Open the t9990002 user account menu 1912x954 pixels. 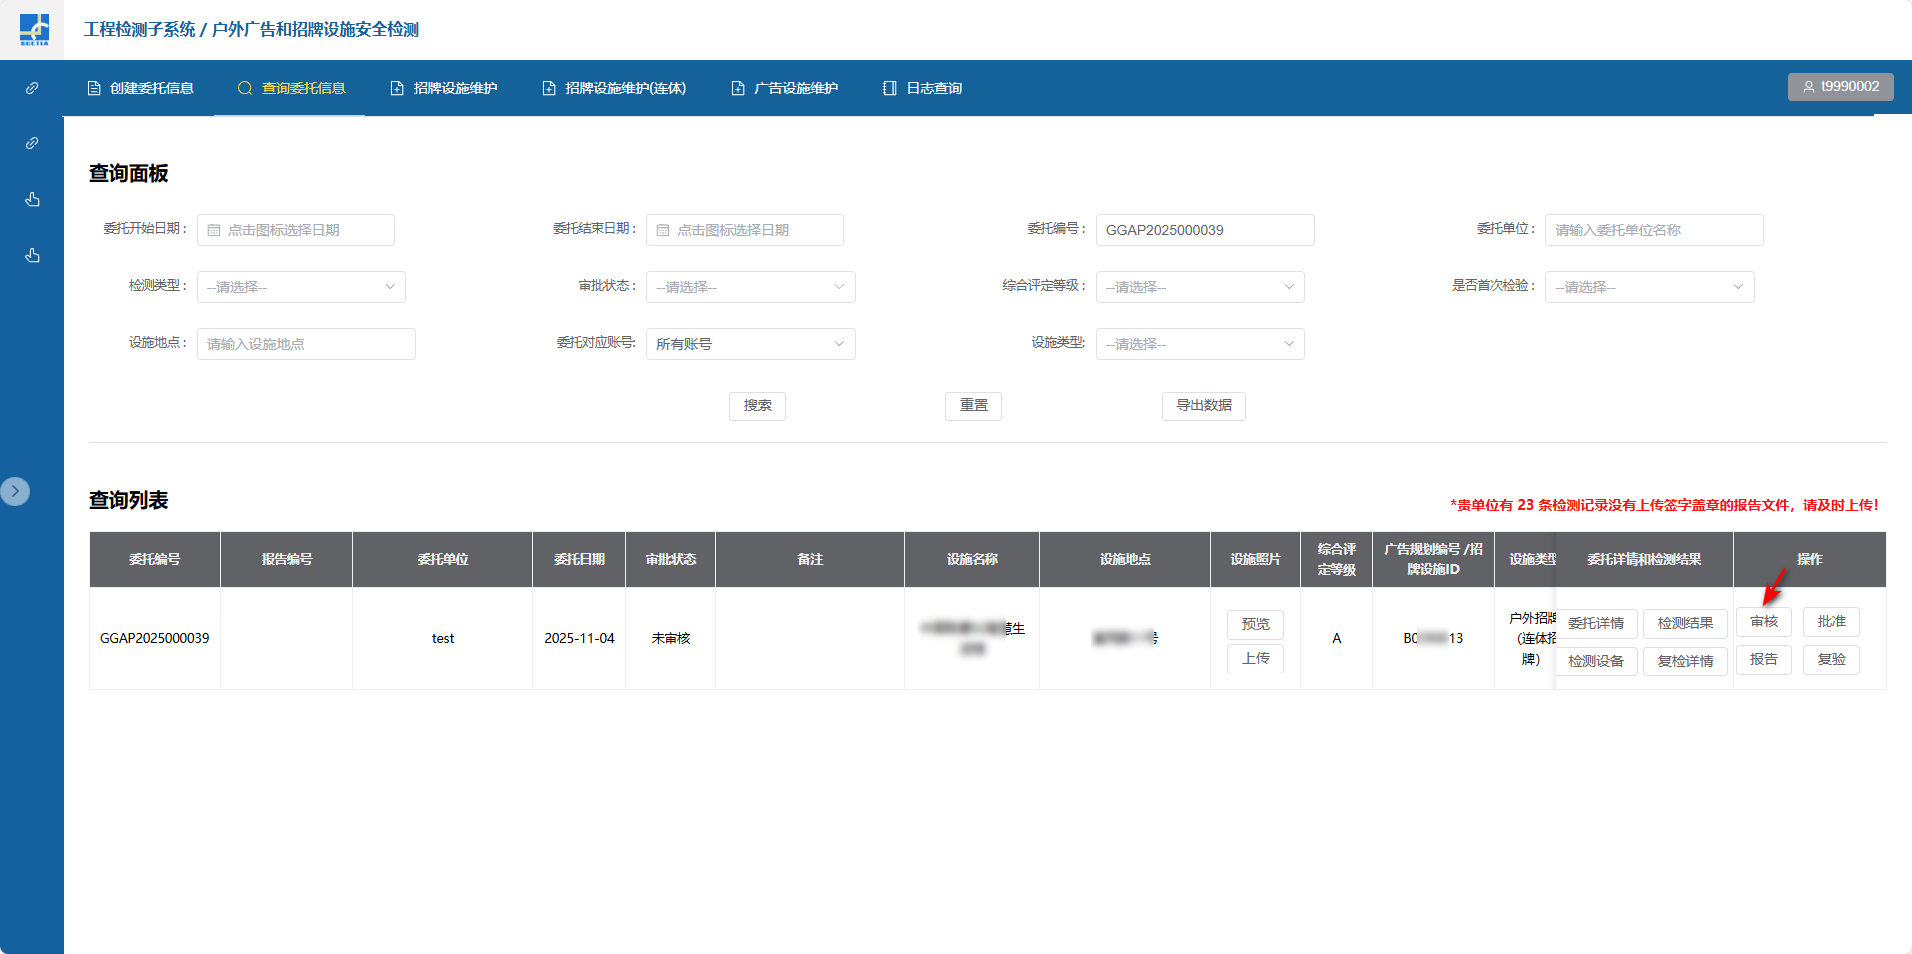[1840, 87]
